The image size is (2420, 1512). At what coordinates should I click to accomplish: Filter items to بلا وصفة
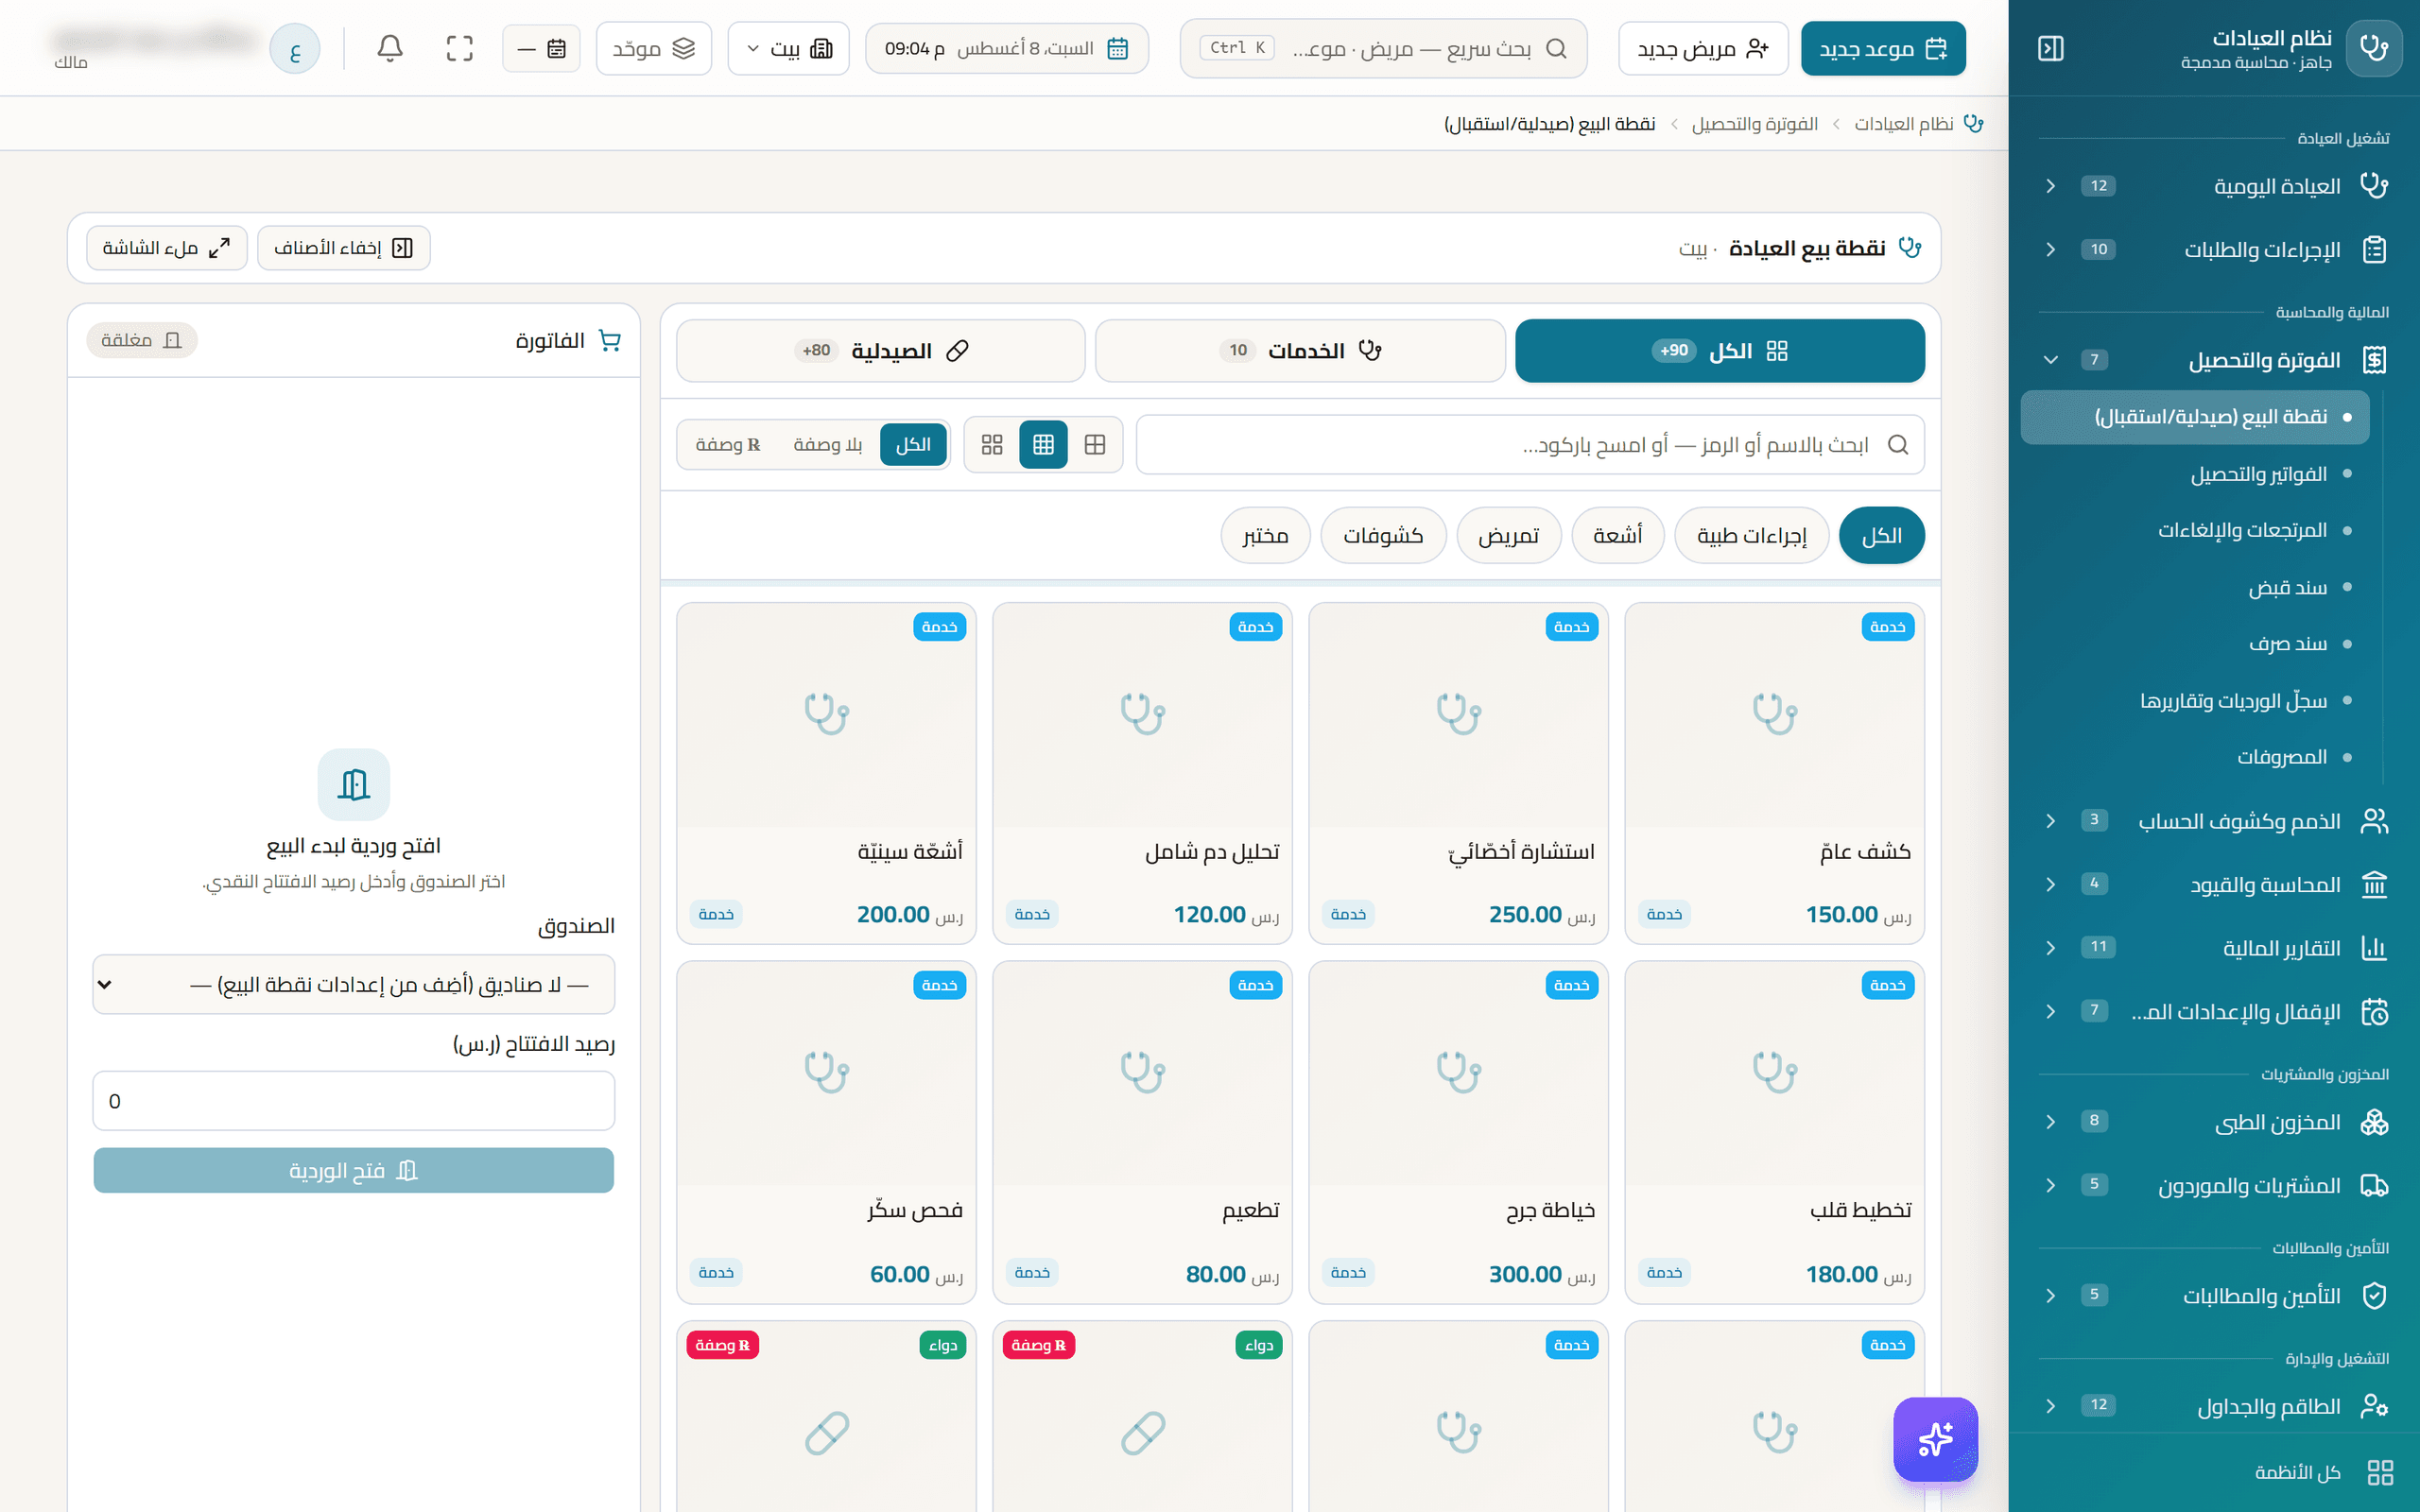pyautogui.click(x=828, y=445)
